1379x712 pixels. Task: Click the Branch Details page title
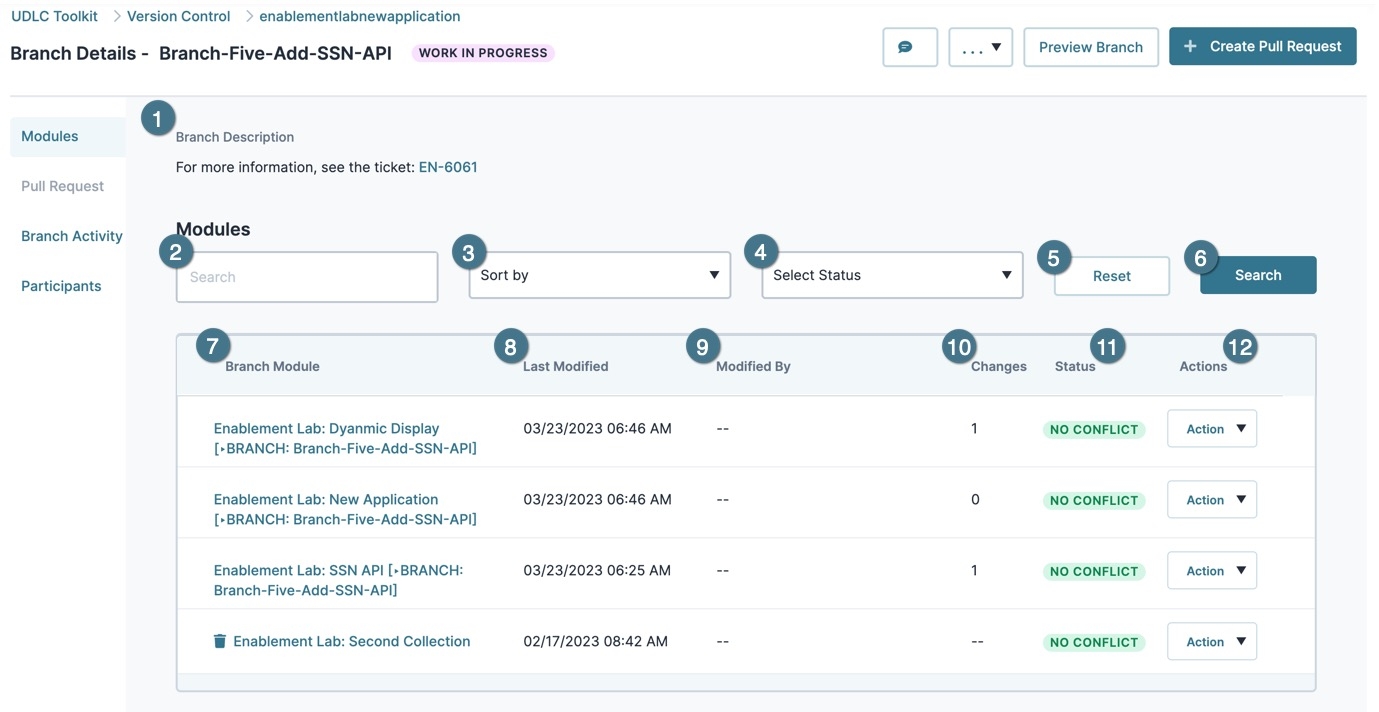coord(201,53)
